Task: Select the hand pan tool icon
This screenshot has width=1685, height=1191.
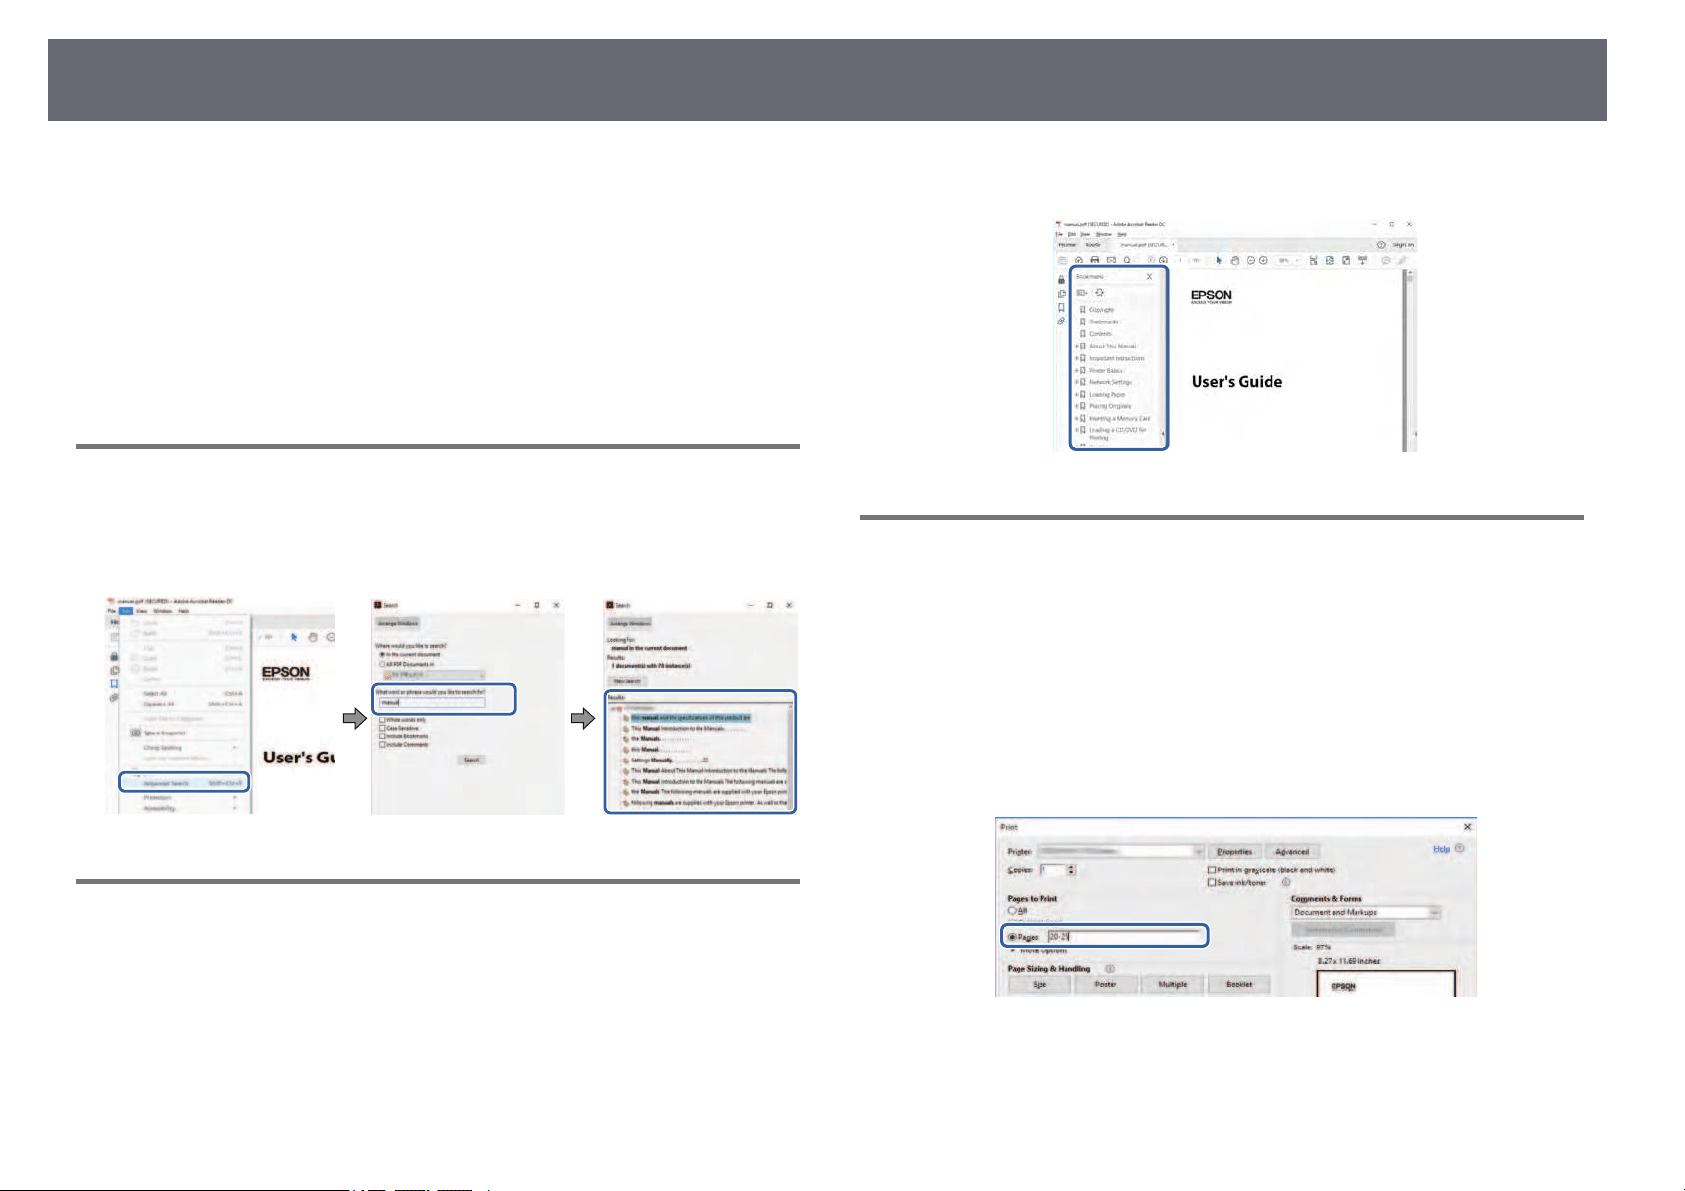Action: 1235,260
